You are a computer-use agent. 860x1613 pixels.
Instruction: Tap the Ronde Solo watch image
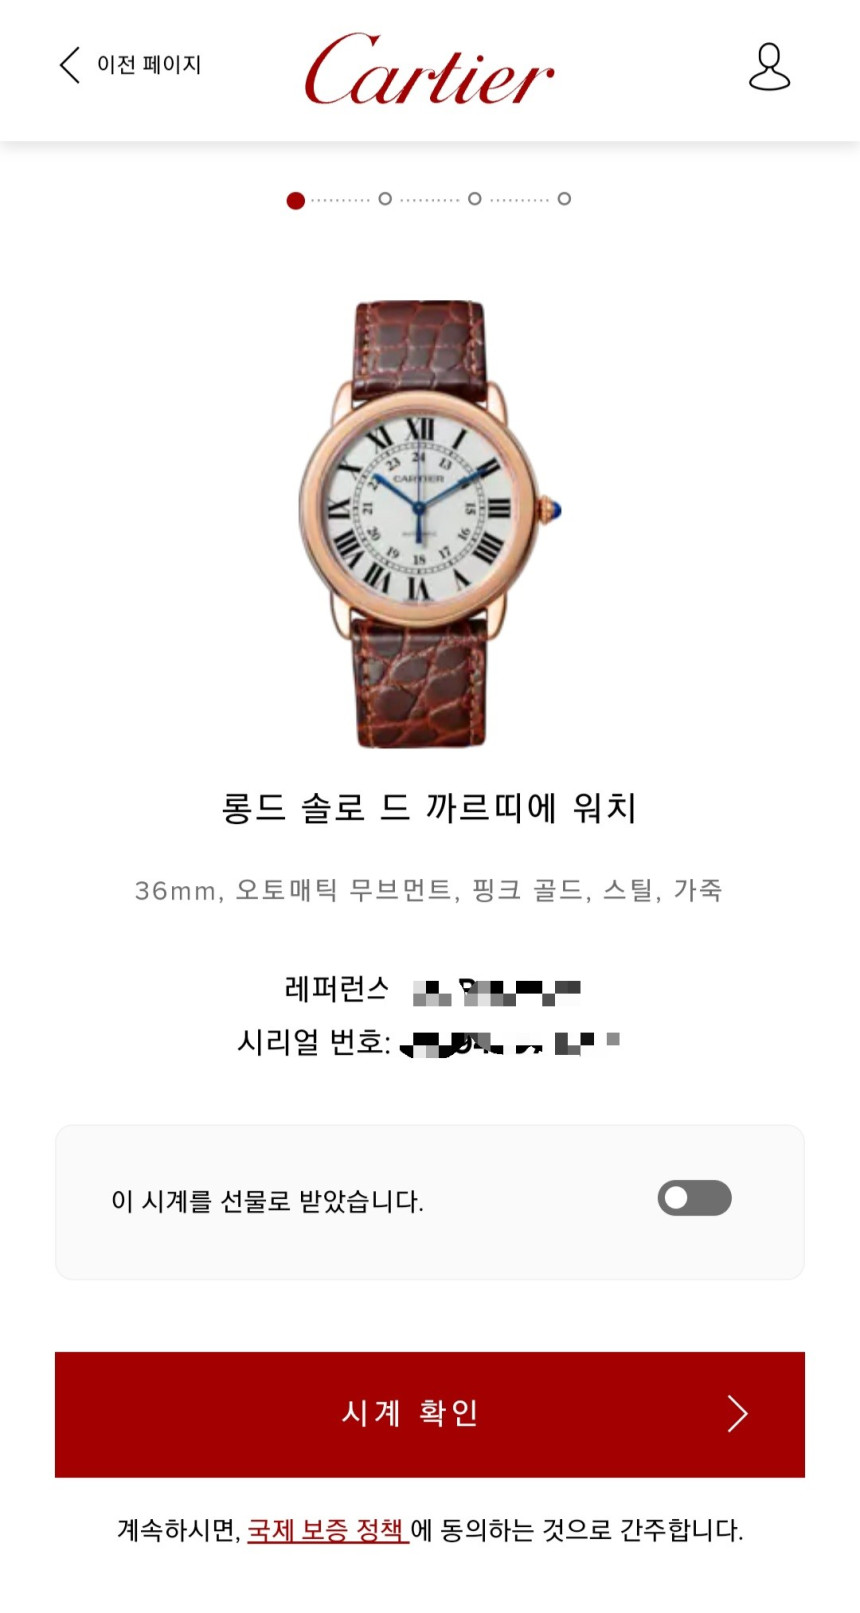[430, 524]
